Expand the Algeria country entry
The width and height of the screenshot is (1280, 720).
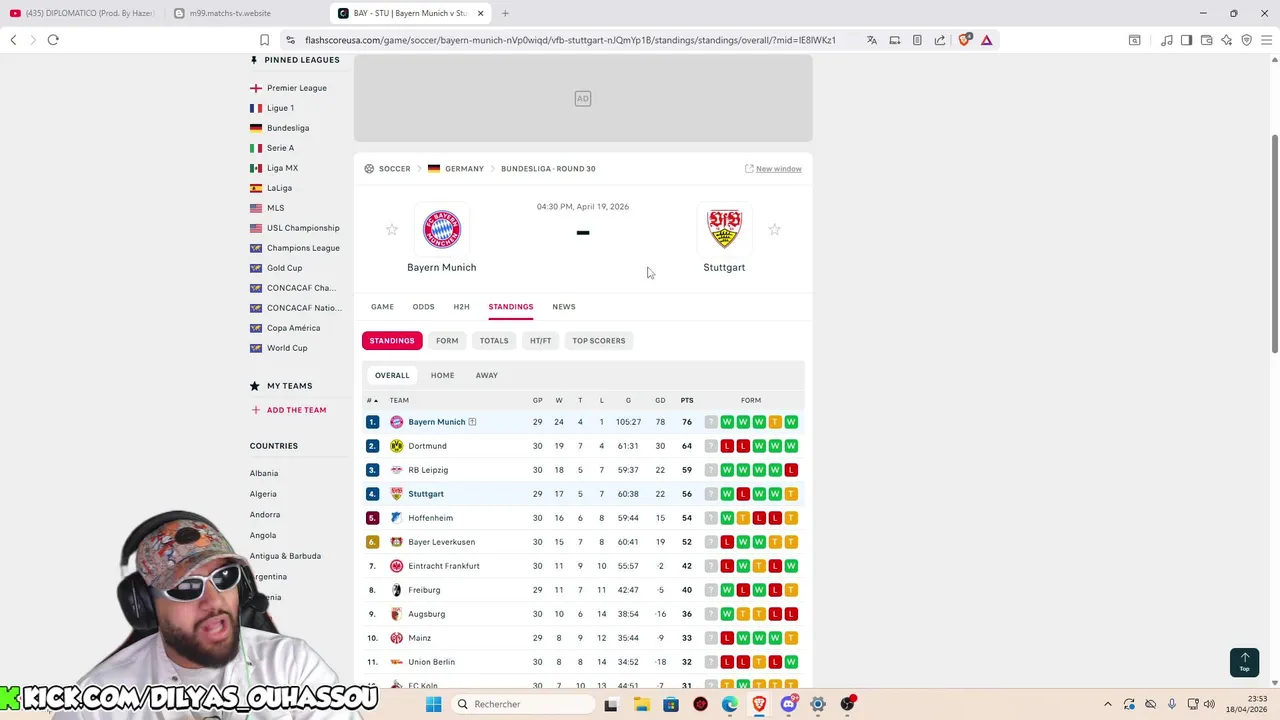[x=263, y=494]
